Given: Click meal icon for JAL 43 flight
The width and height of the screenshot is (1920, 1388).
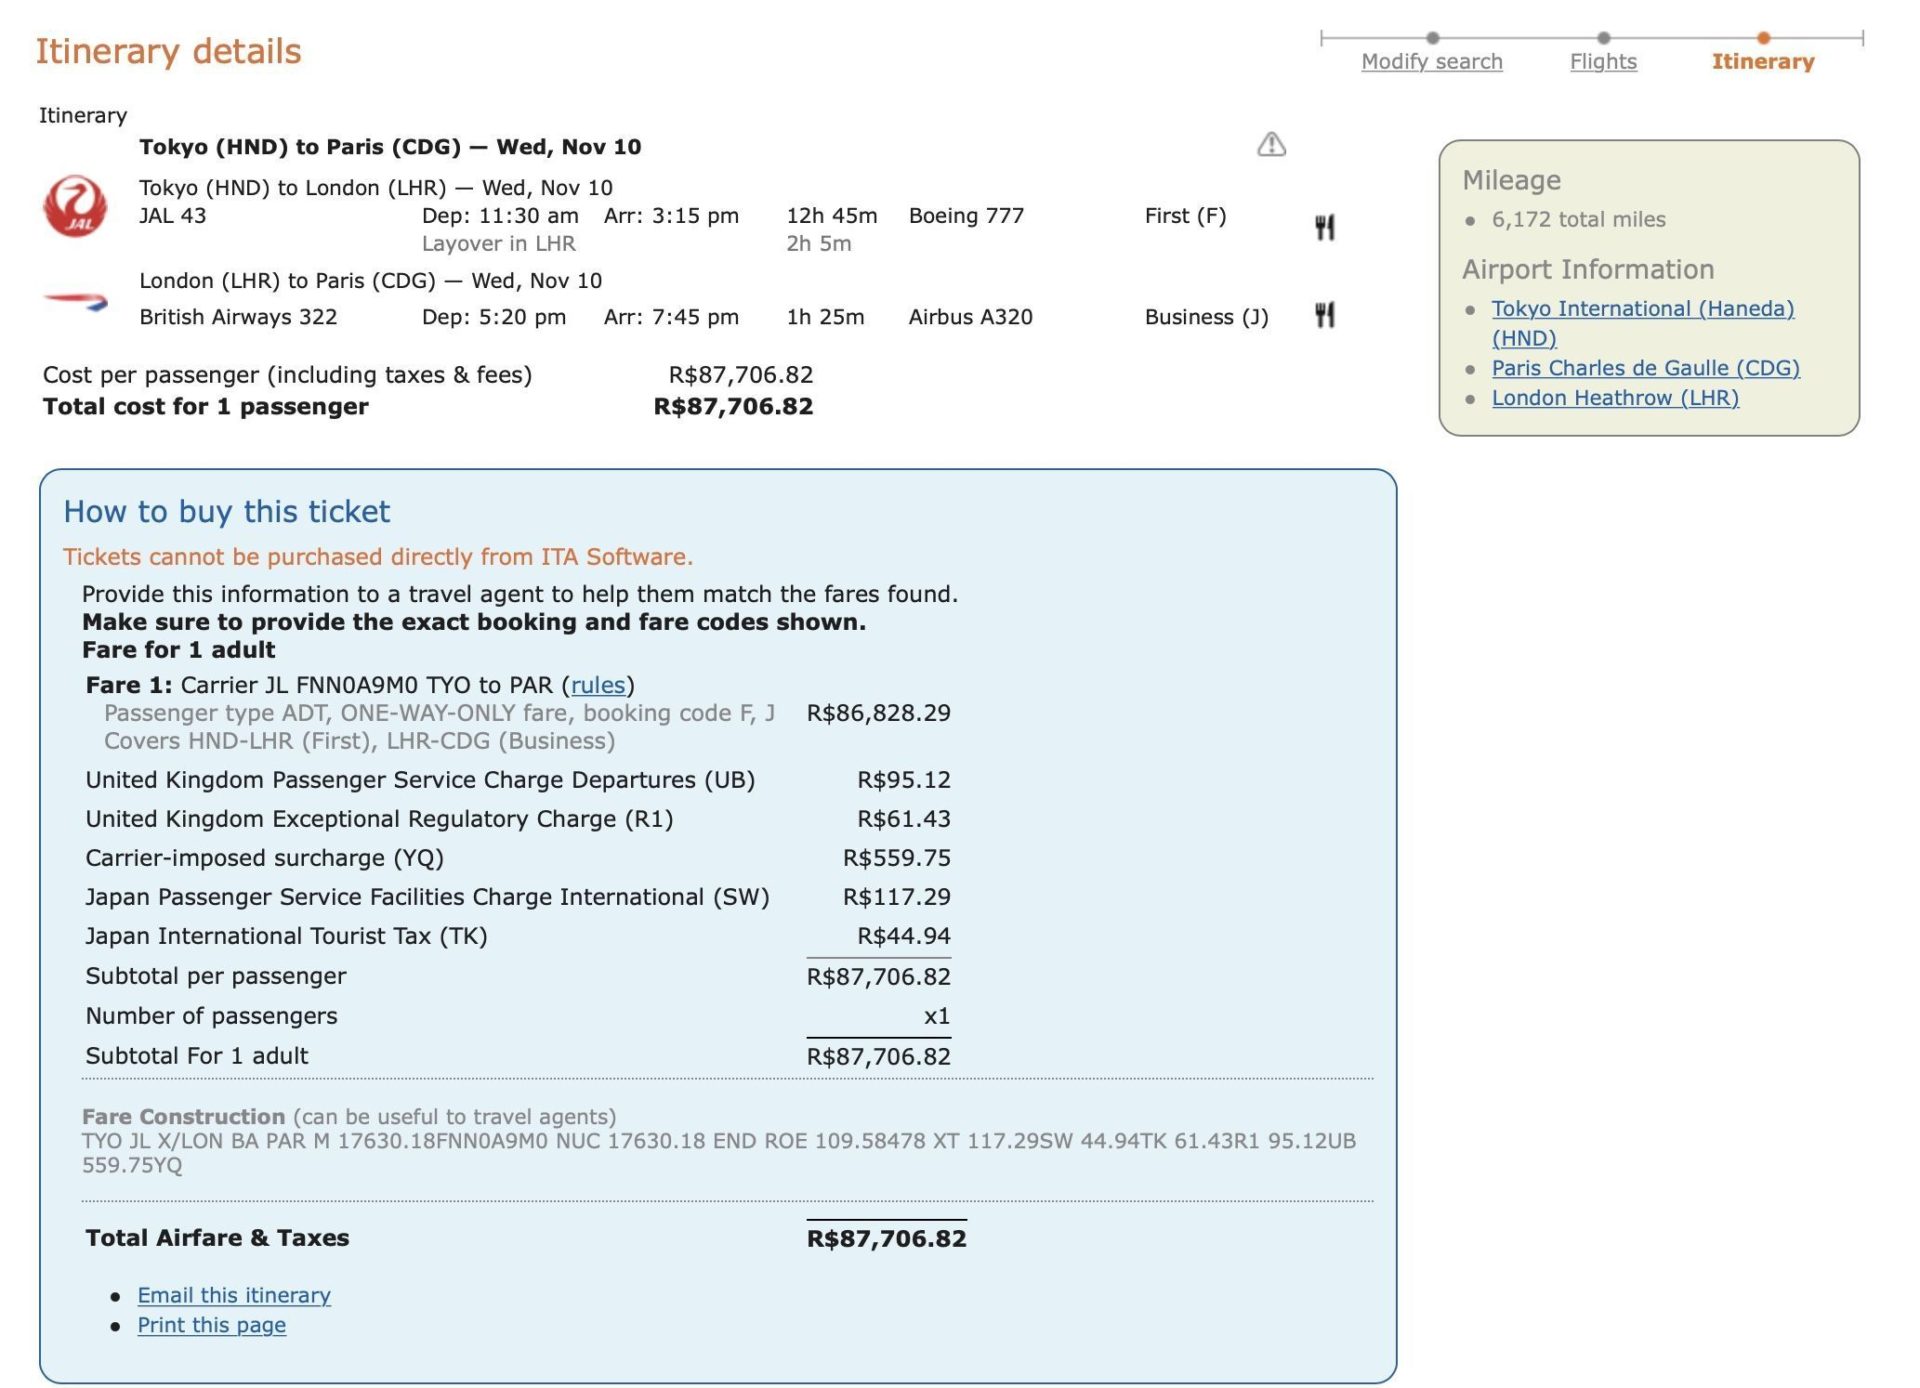Looking at the screenshot, I should click(1324, 228).
